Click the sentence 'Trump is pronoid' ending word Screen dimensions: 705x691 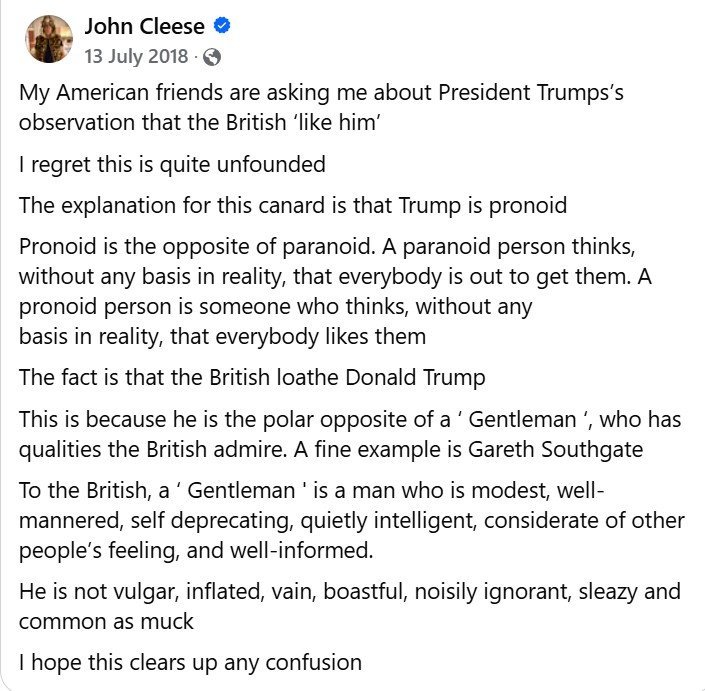click(527, 206)
